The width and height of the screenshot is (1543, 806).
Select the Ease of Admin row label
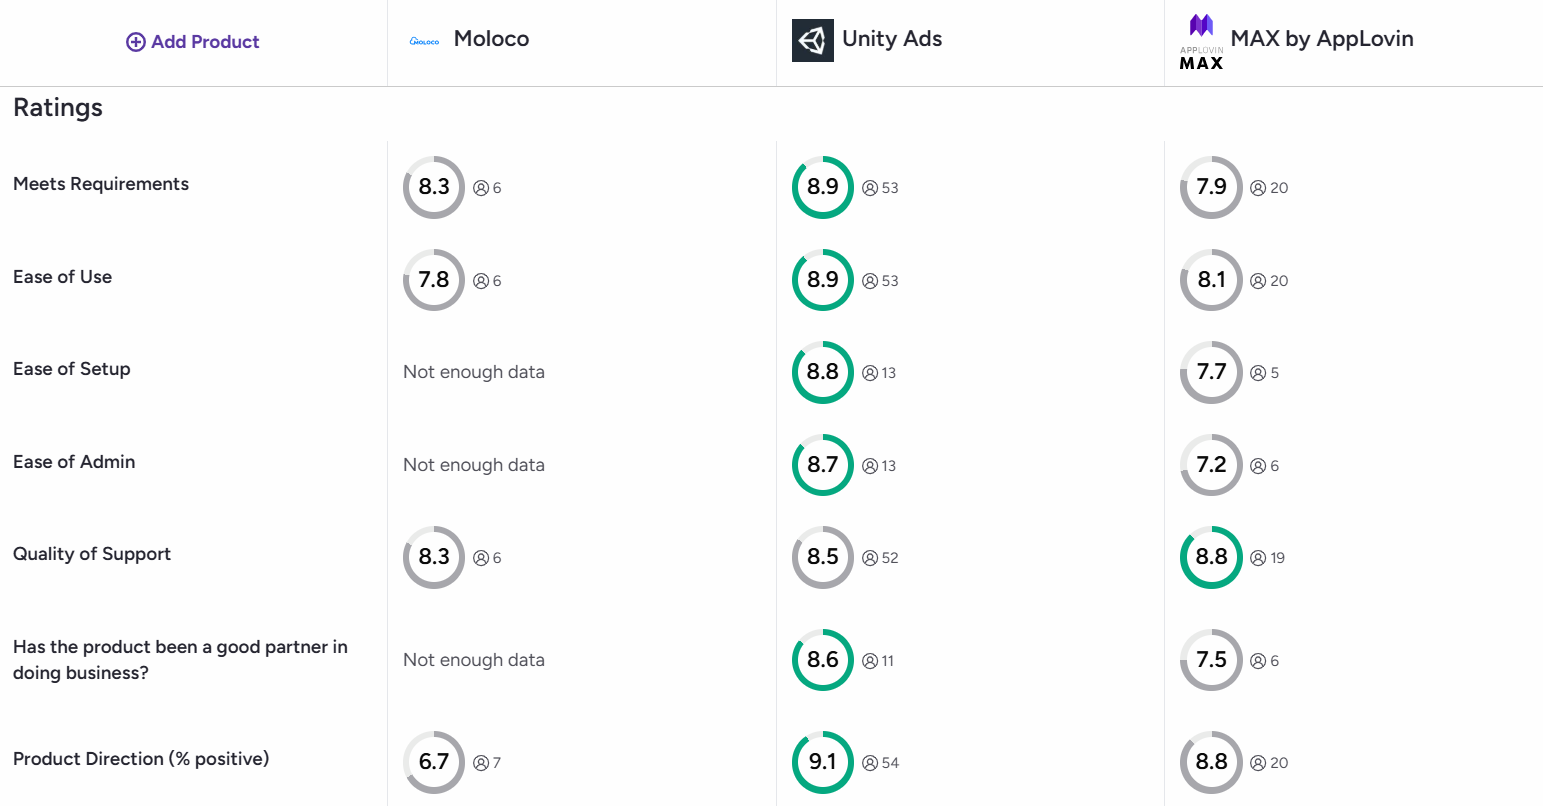74,462
